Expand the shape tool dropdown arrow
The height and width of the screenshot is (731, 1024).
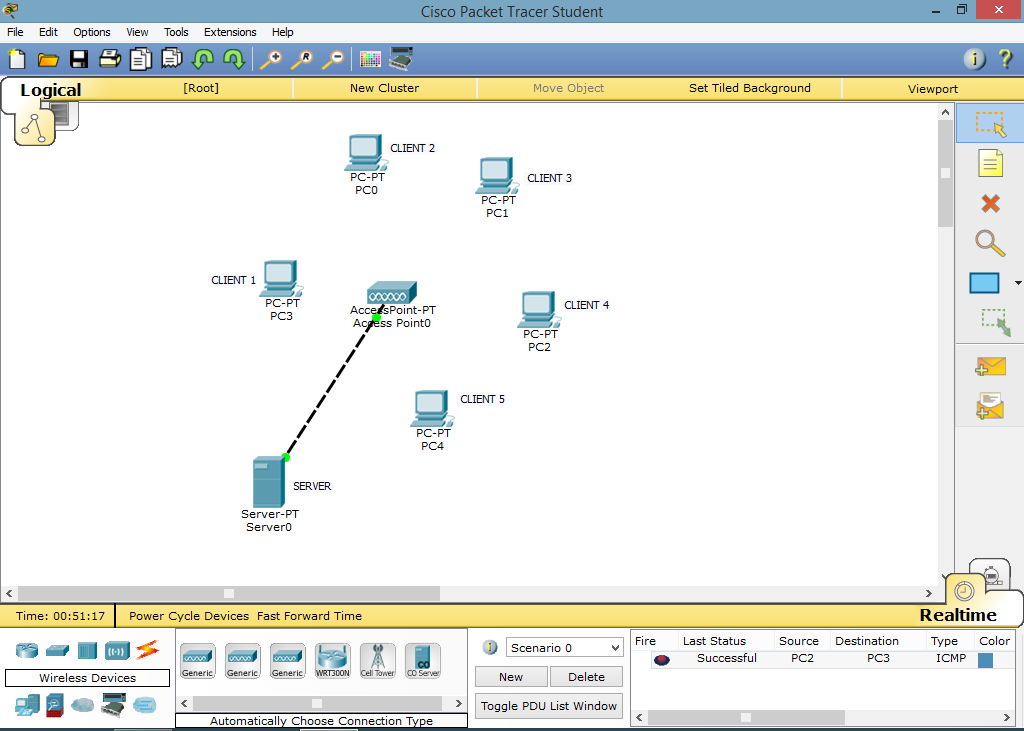pos(1017,283)
